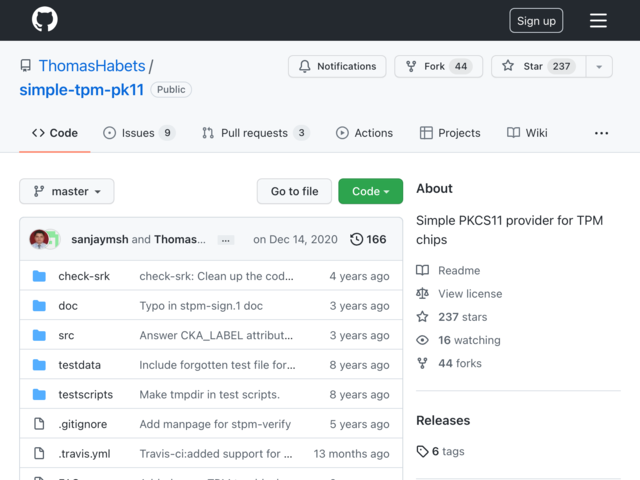This screenshot has height=480, width=640.
Task: Star the repository with Star button
Action: (x=538, y=66)
